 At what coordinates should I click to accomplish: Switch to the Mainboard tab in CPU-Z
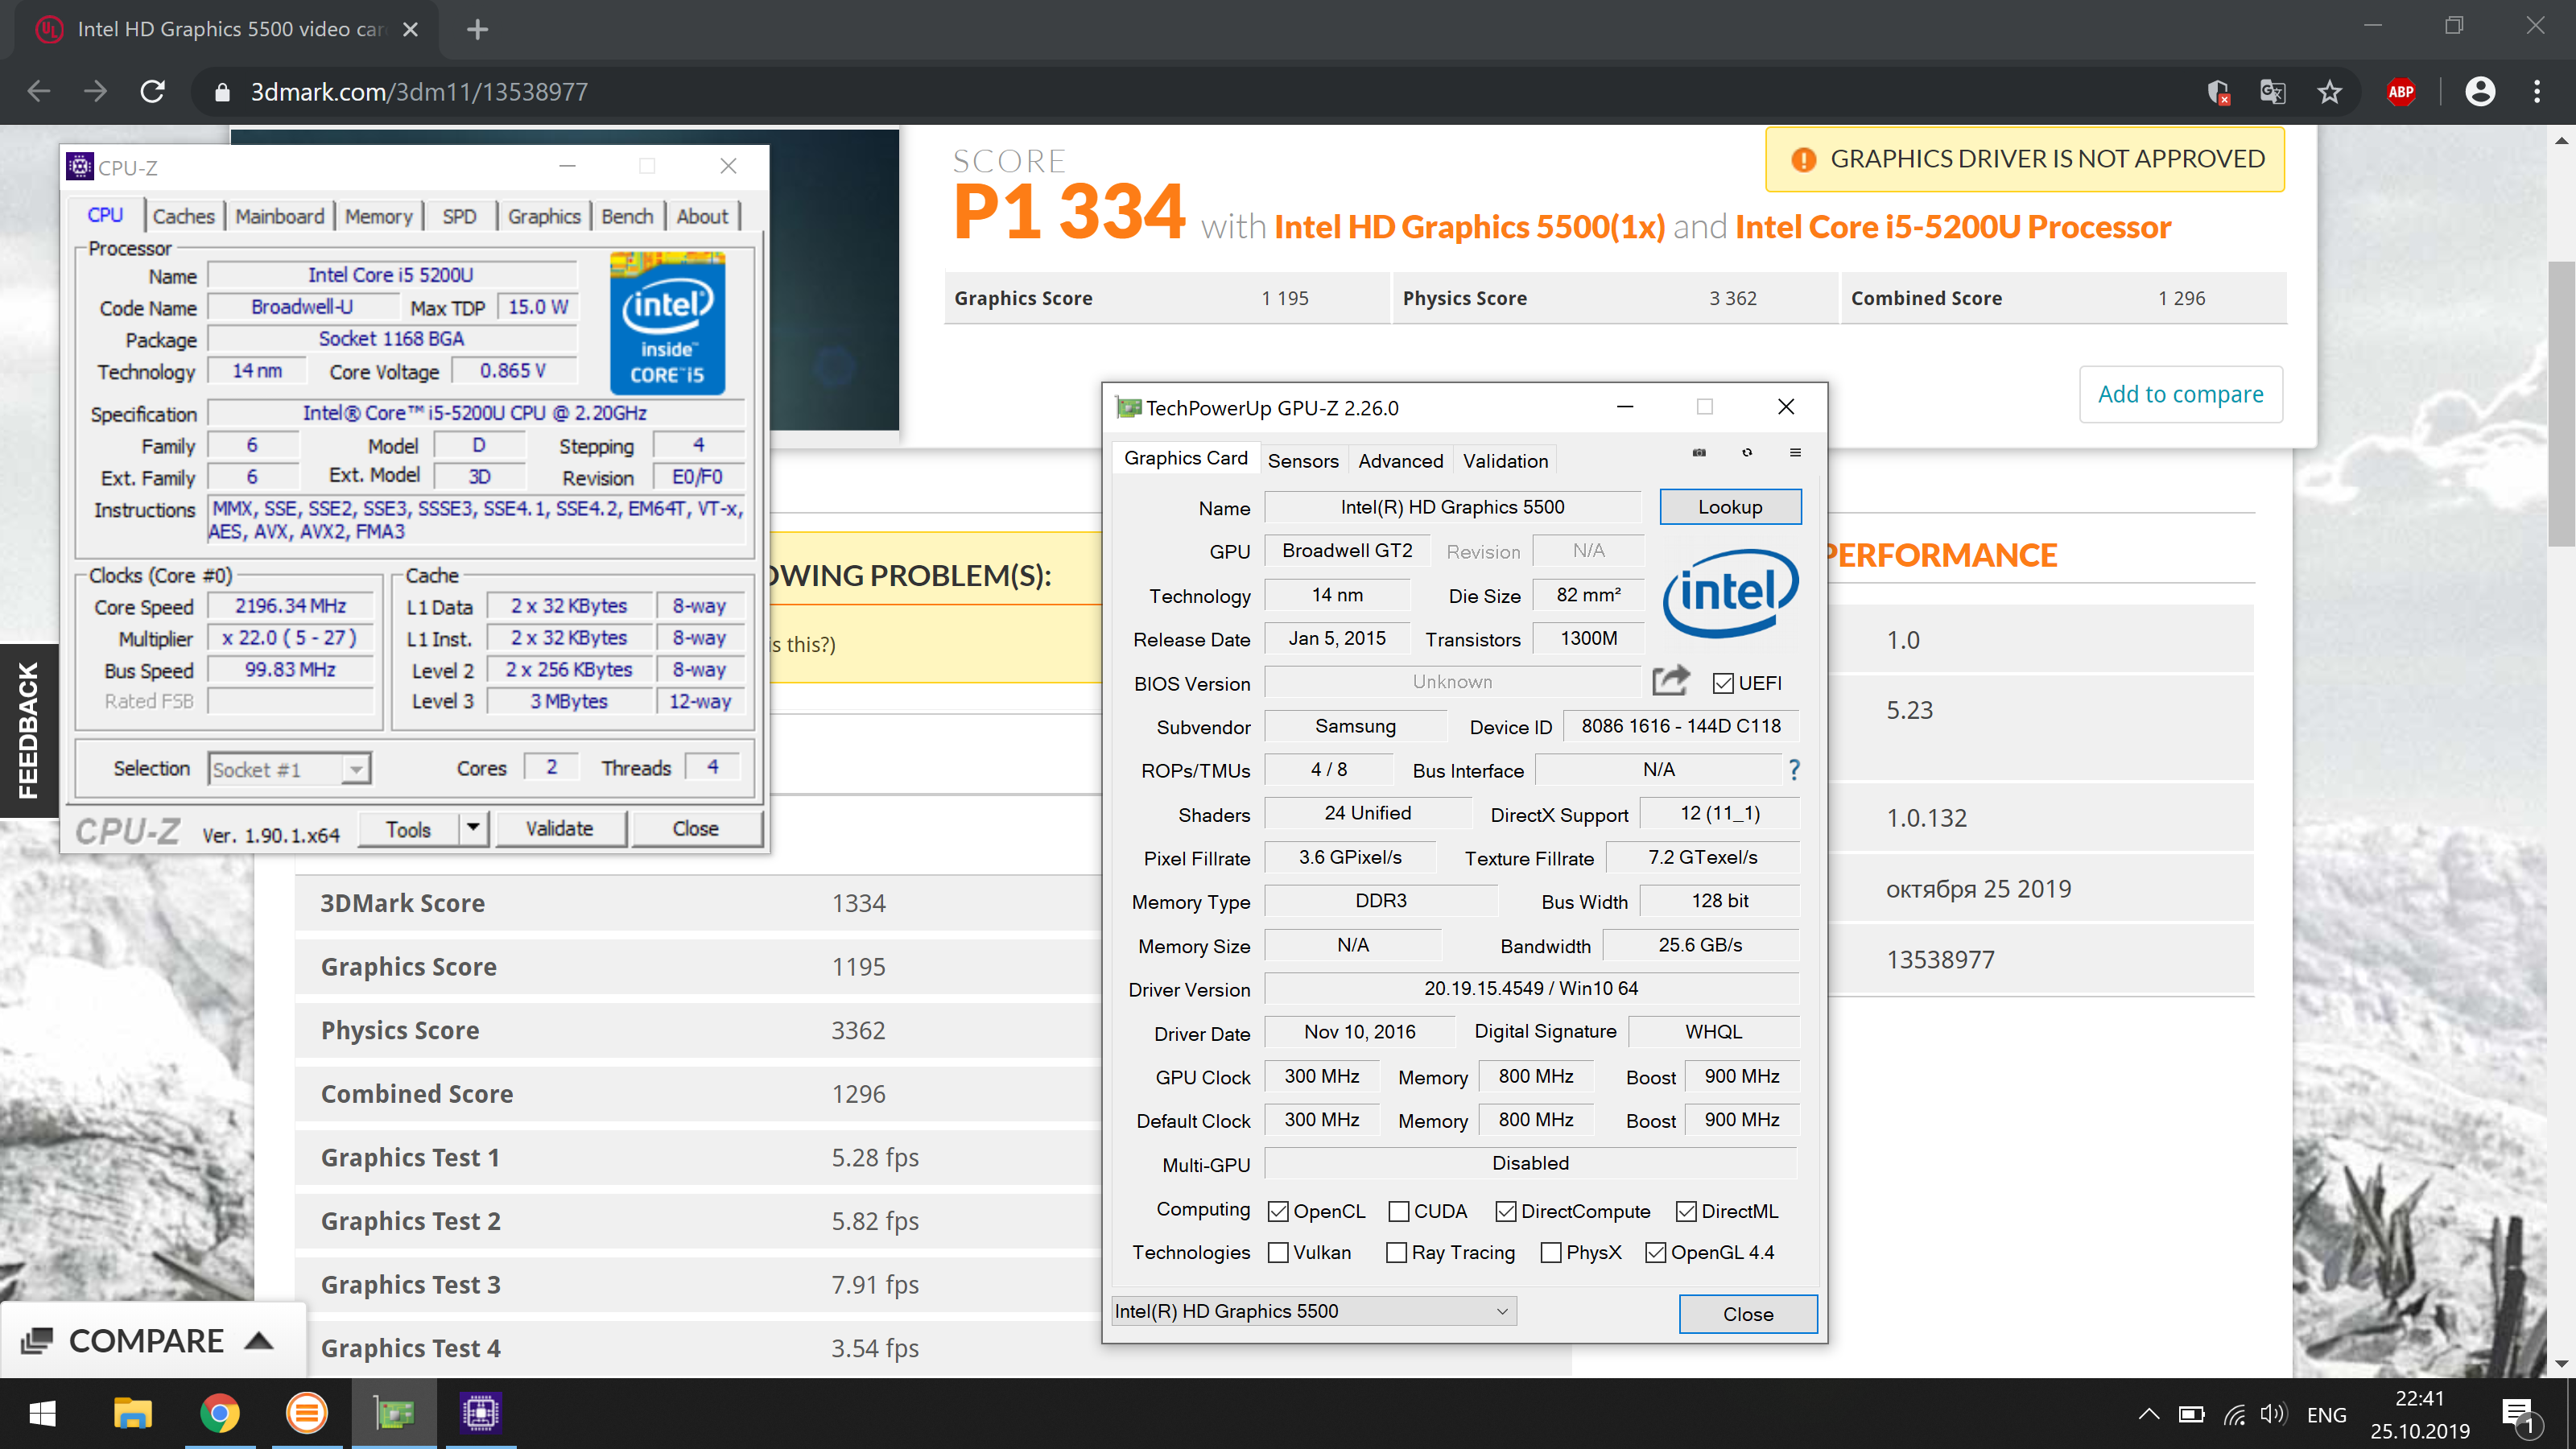[x=280, y=216]
